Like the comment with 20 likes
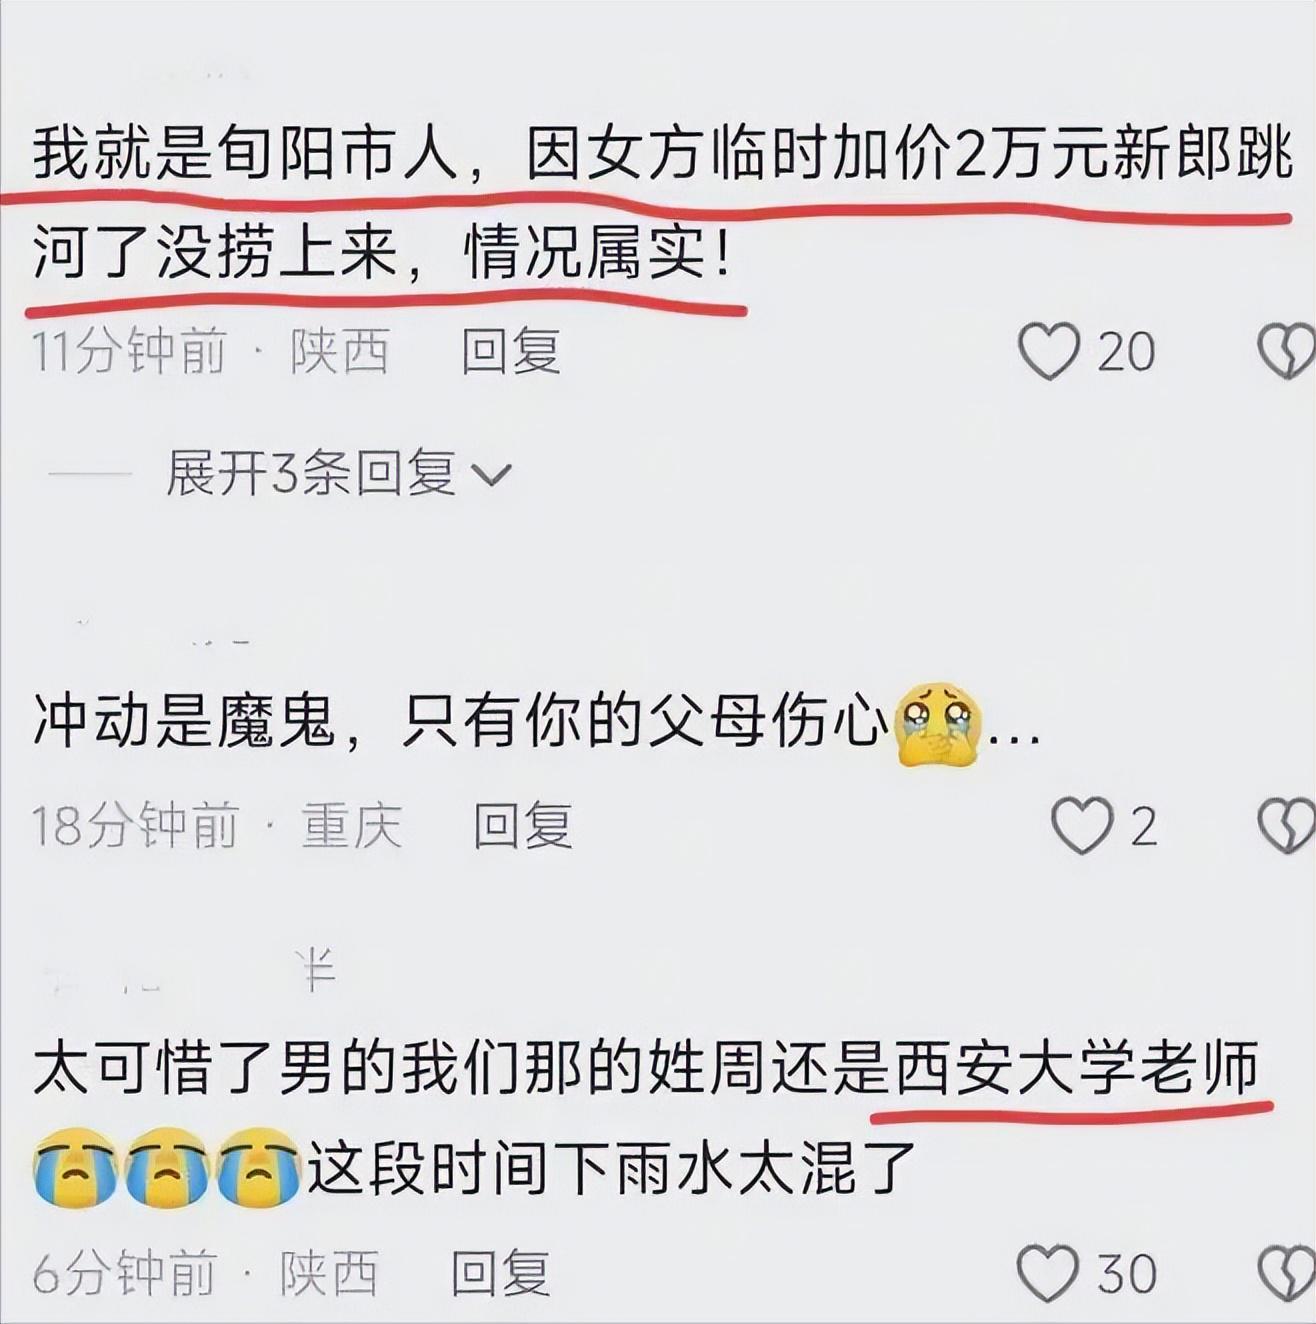This screenshot has width=1316, height=1324. (x=1049, y=351)
